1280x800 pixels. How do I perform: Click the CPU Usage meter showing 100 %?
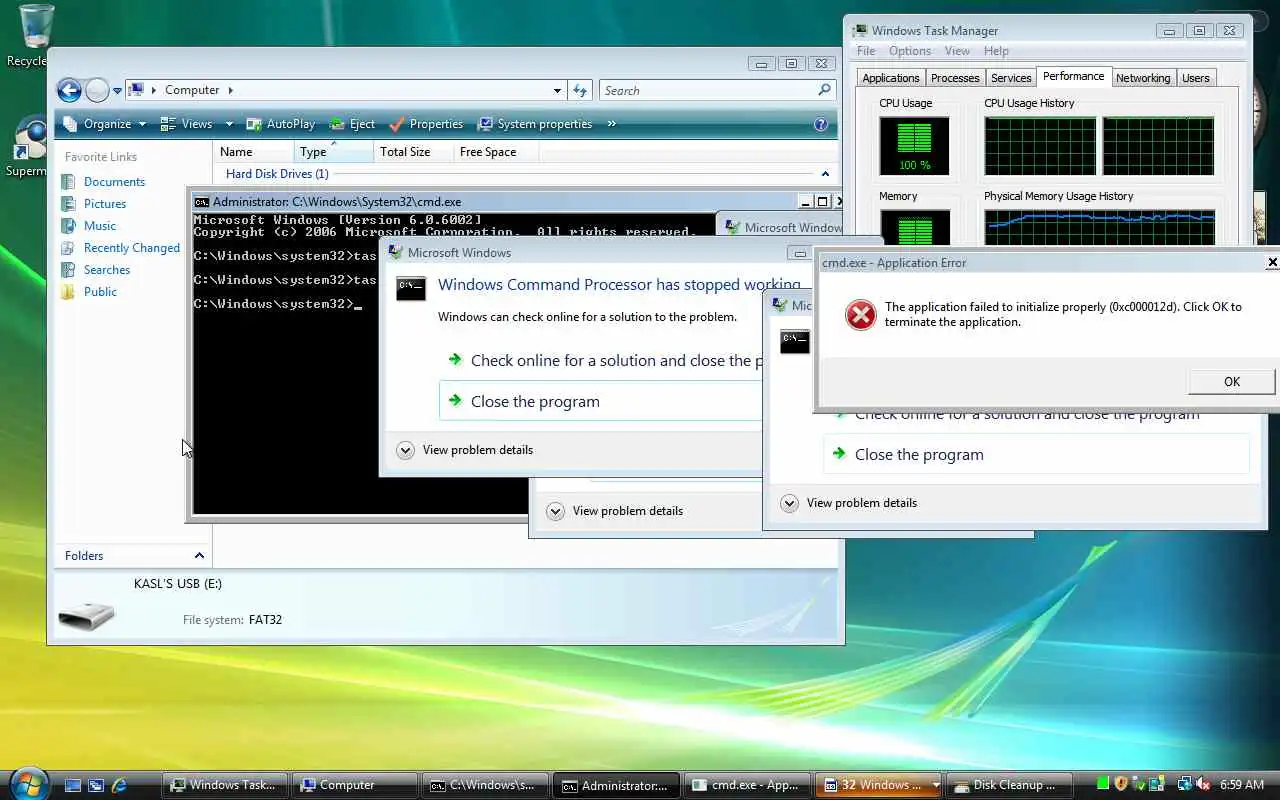[914, 146]
